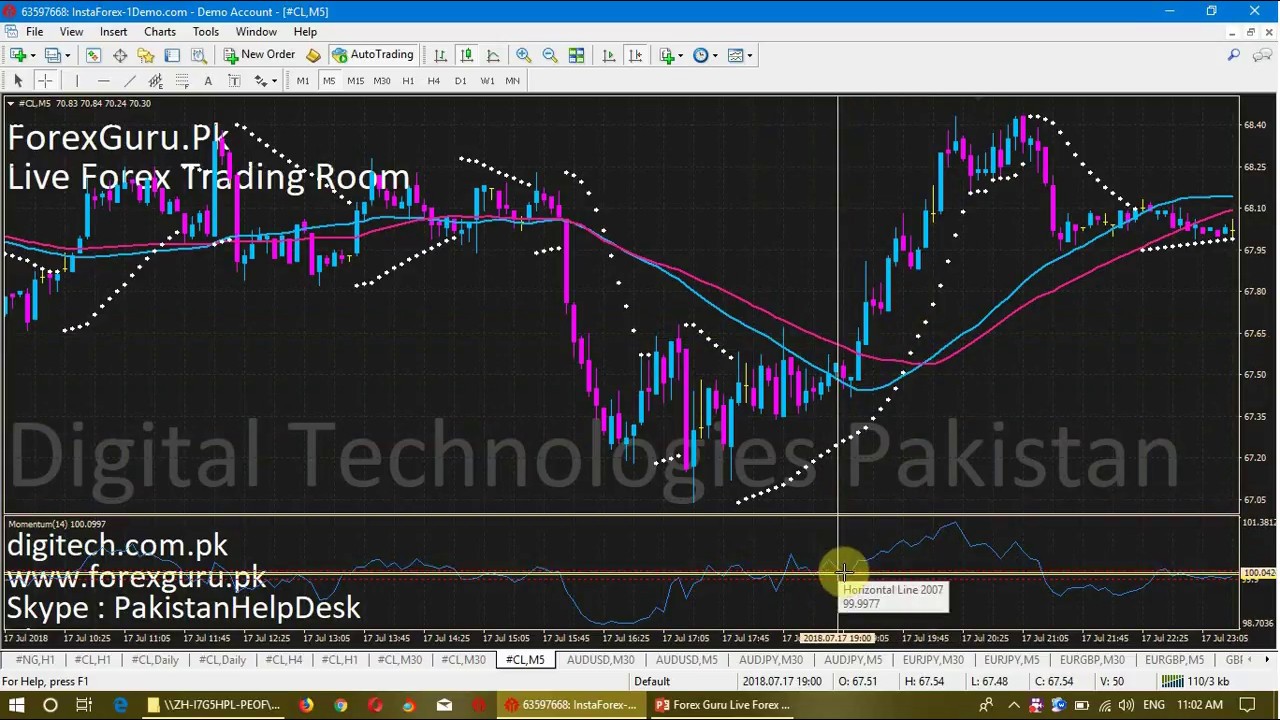
Task: Expand the New Chart dropdown arrow
Action: pyautogui.click(x=32, y=56)
